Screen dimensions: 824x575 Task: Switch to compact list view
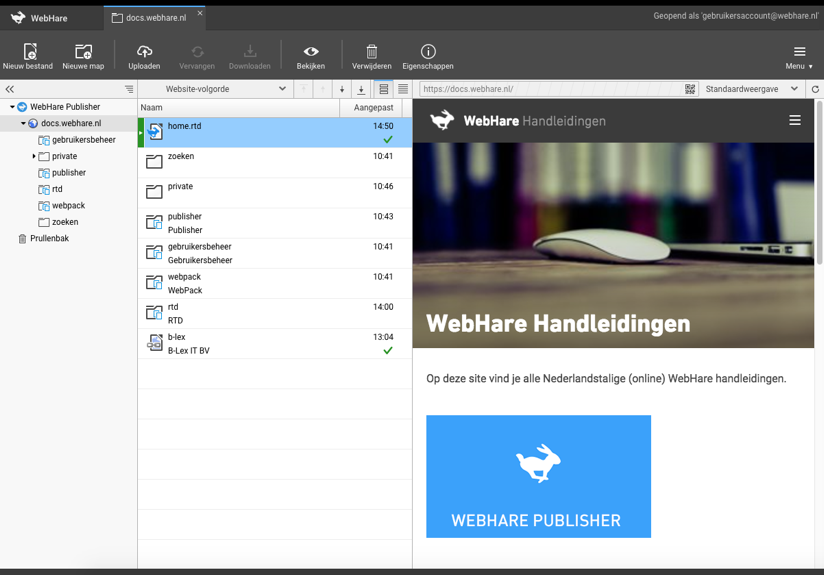[403, 89]
